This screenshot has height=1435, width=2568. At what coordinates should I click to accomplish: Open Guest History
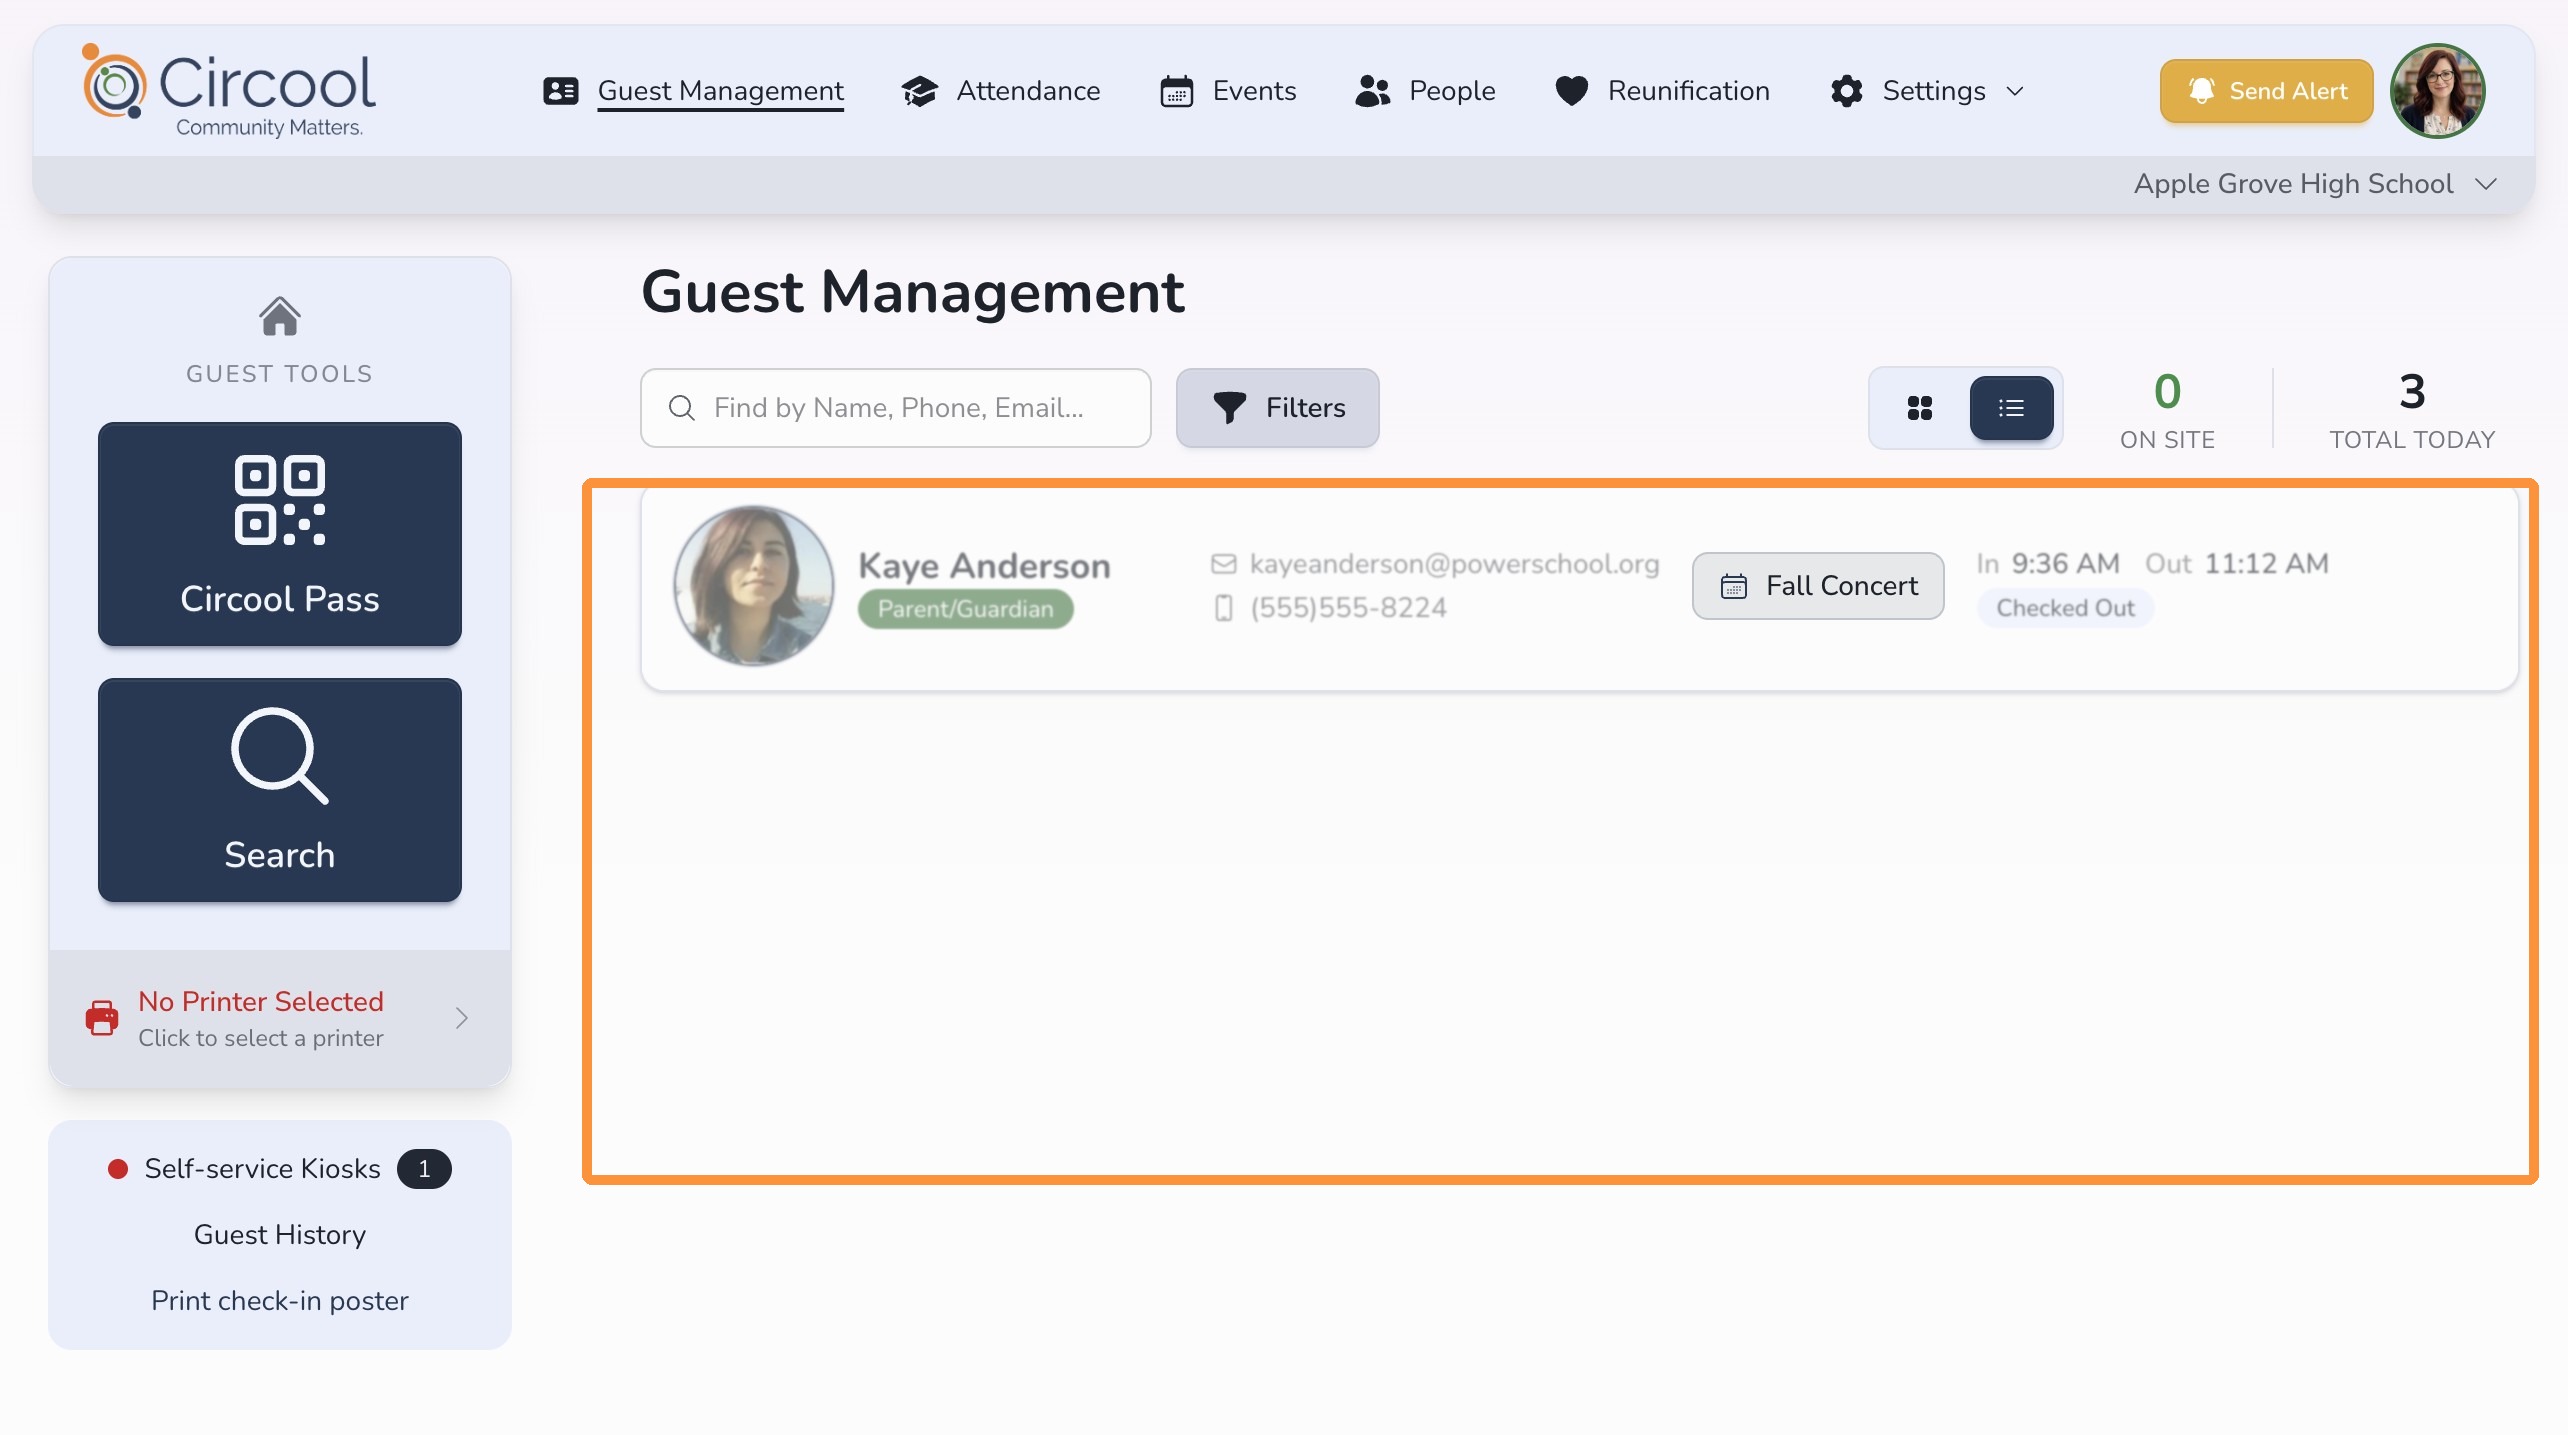click(x=280, y=1234)
